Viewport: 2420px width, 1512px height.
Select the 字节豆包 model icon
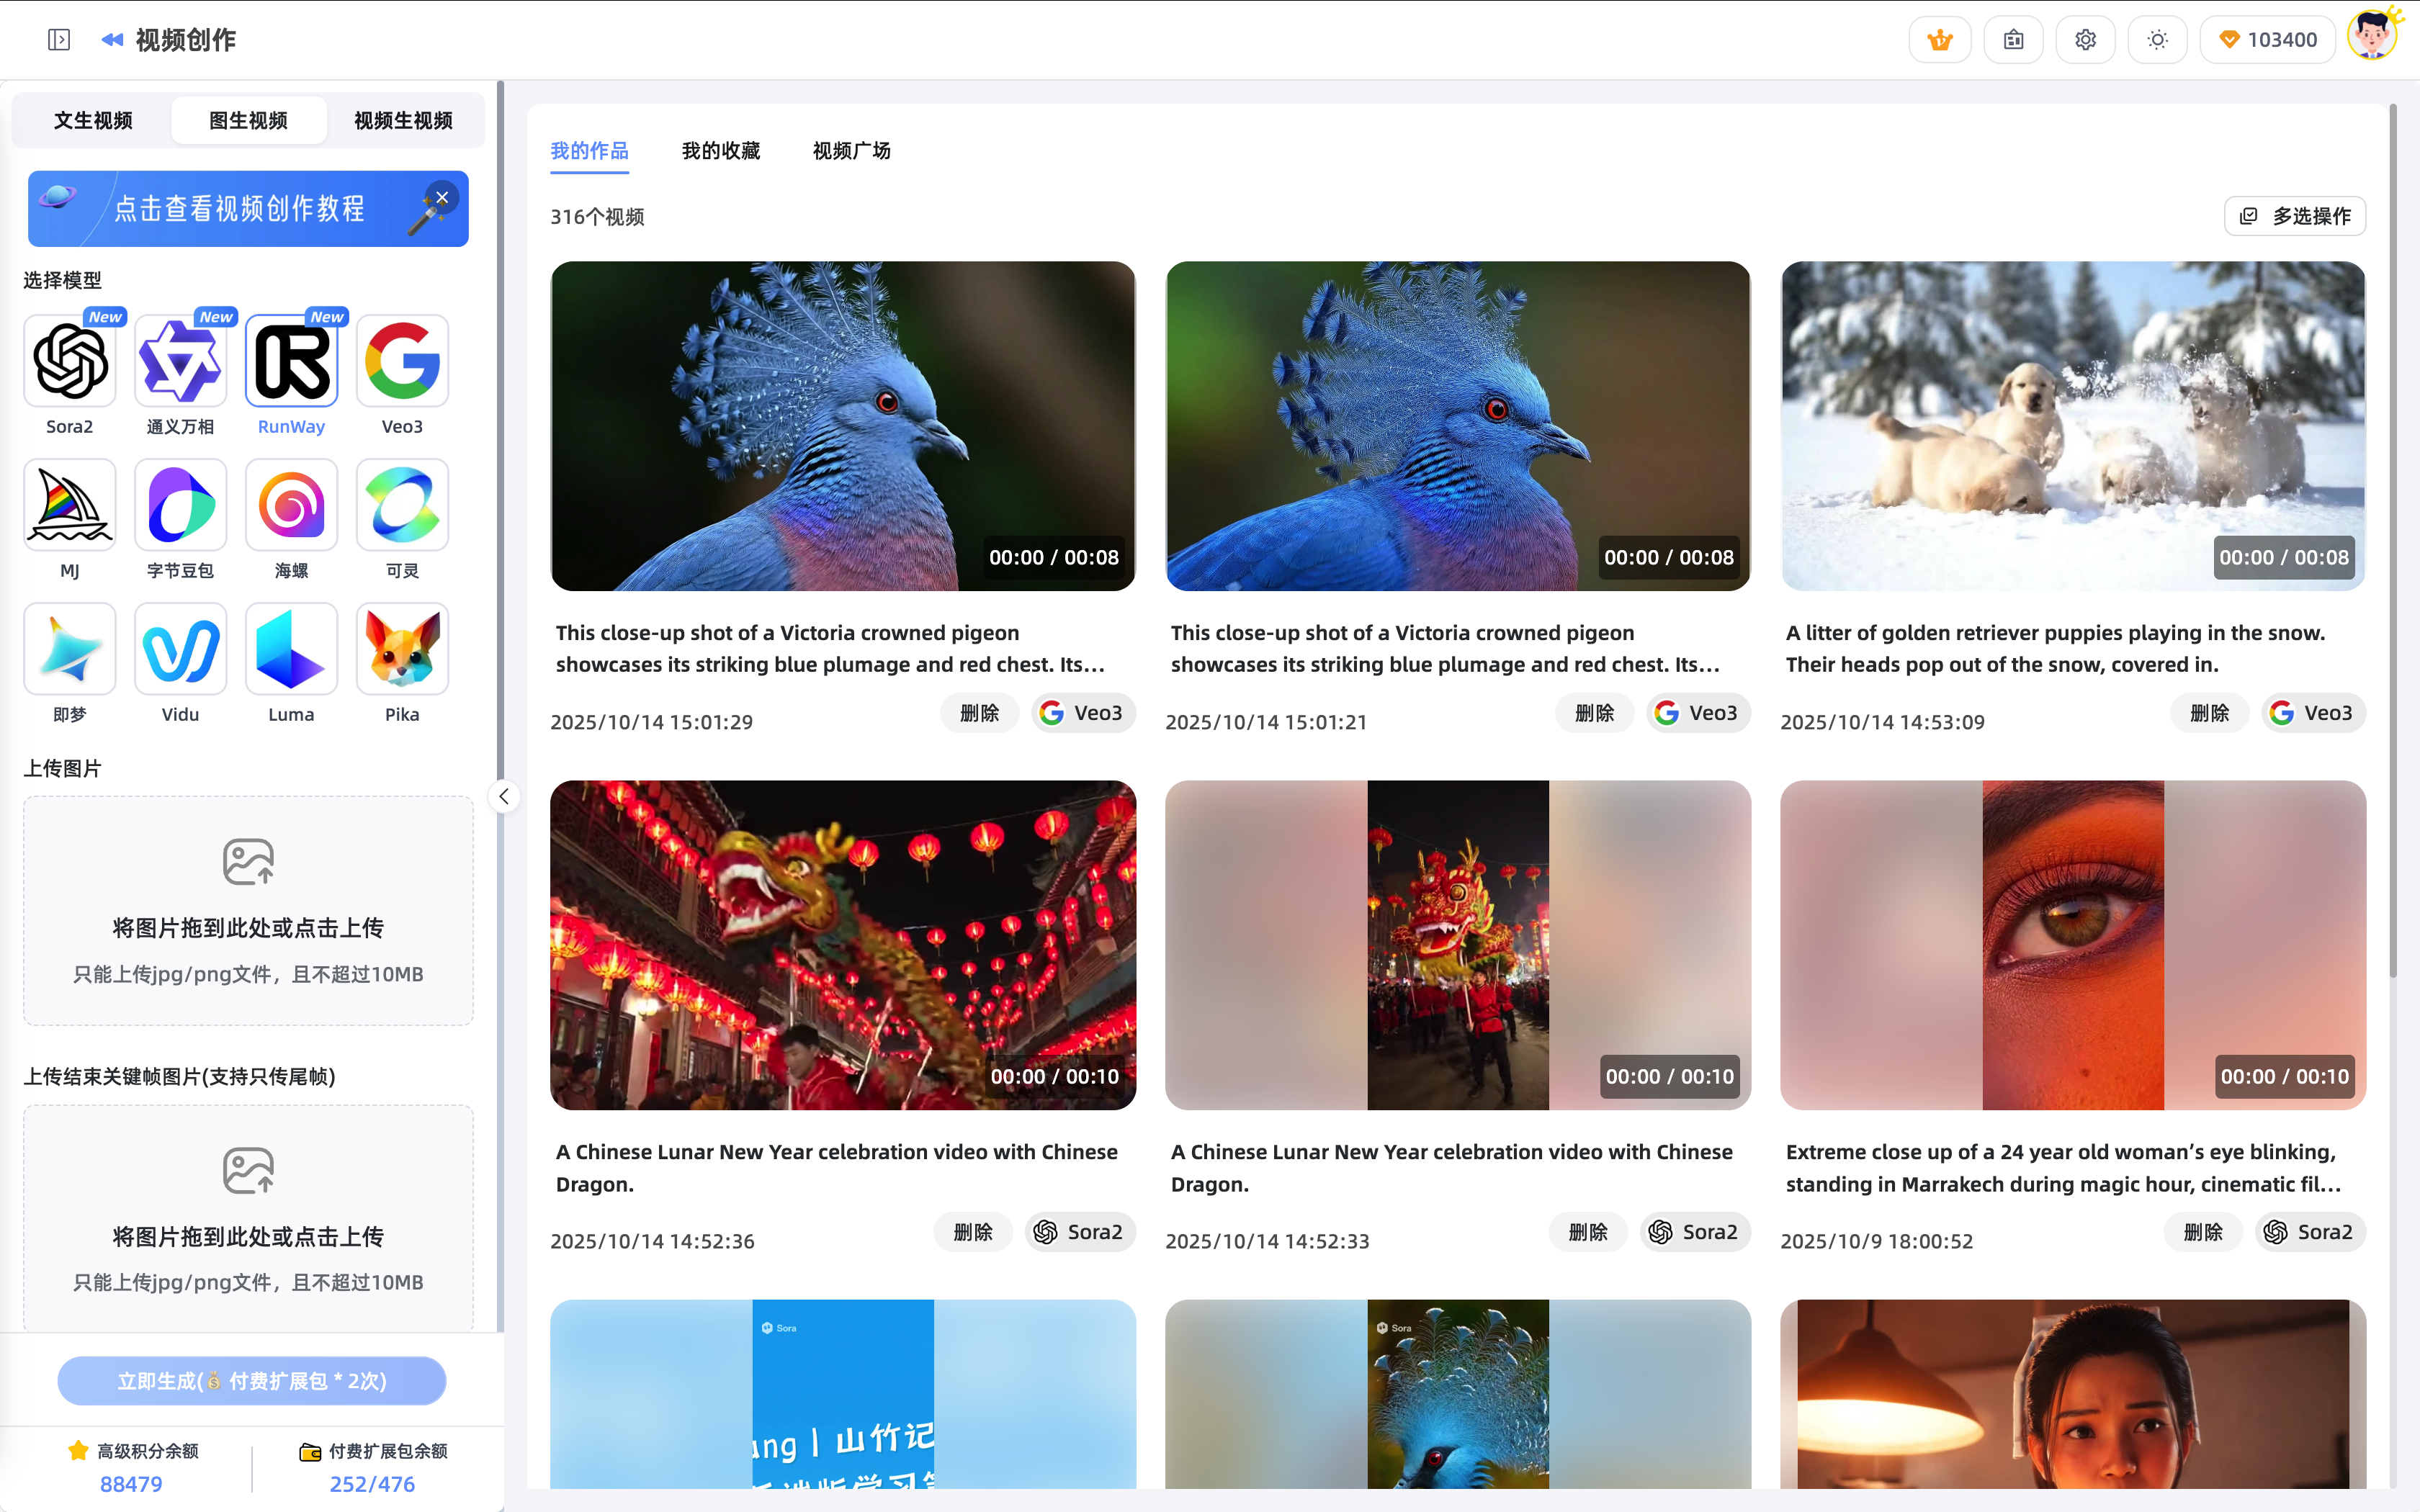coord(181,505)
